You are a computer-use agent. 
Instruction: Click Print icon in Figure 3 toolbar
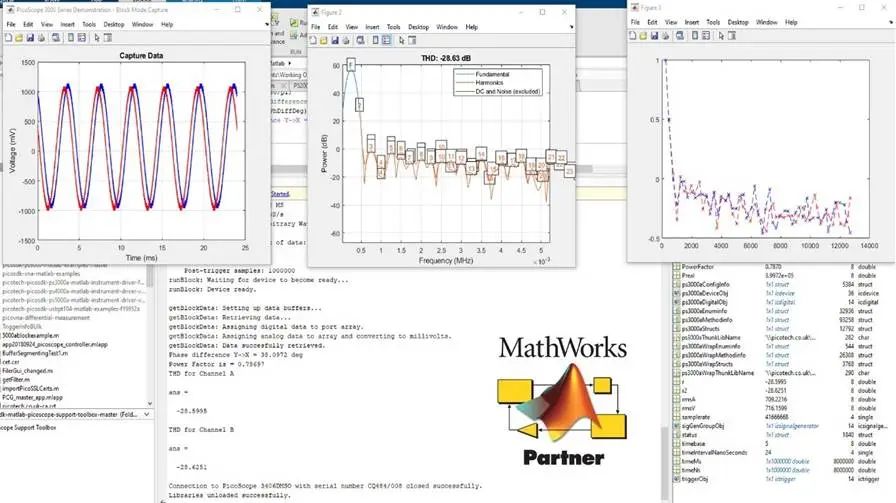pyautogui.click(x=665, y=35)
